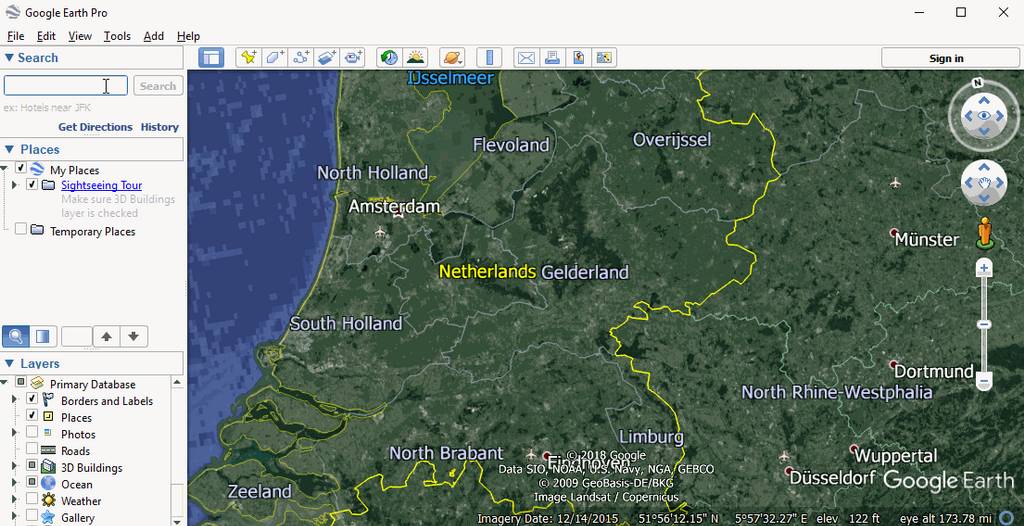The image size is (1024, 526).
Task: Click in the search input field
Action: [x=65, y=86]
